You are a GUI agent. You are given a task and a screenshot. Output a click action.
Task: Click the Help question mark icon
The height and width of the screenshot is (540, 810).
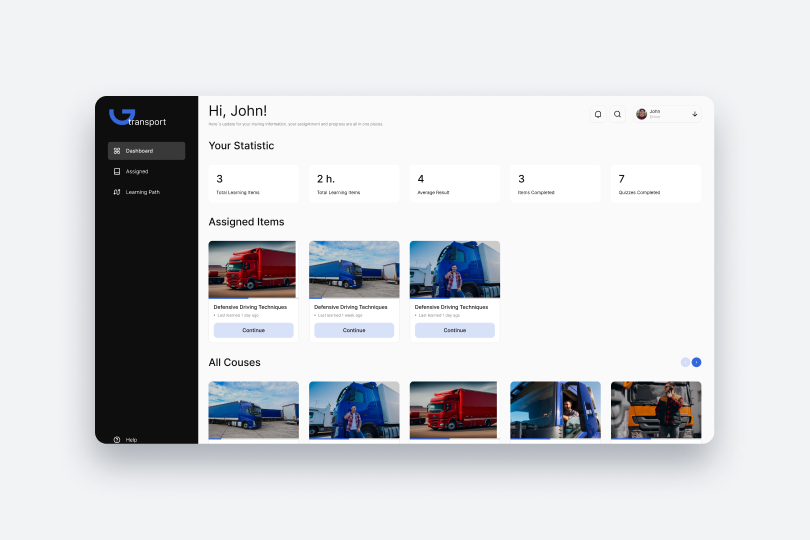click(117, 439)
